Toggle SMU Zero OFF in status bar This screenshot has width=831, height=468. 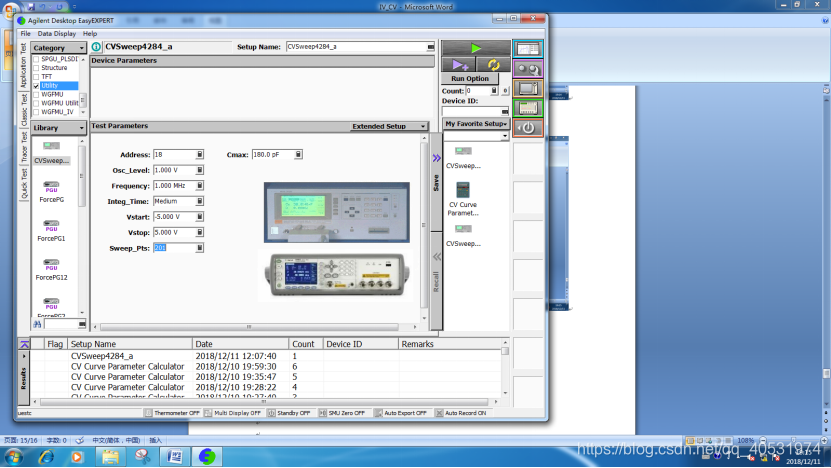click(342, 413)
